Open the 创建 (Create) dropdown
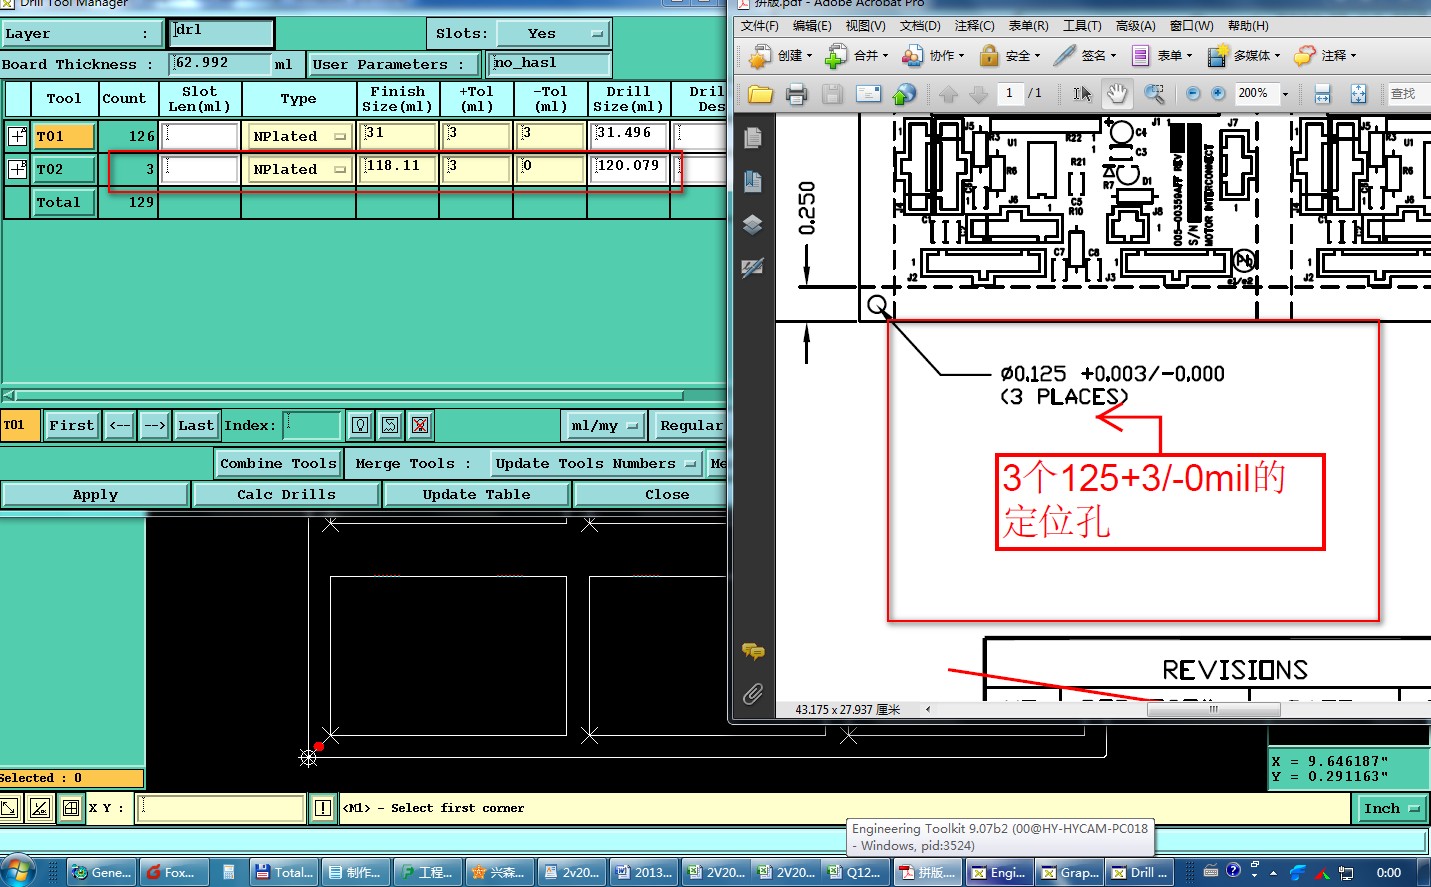This screenshot has width=1431, height=887. coord(781,56)
